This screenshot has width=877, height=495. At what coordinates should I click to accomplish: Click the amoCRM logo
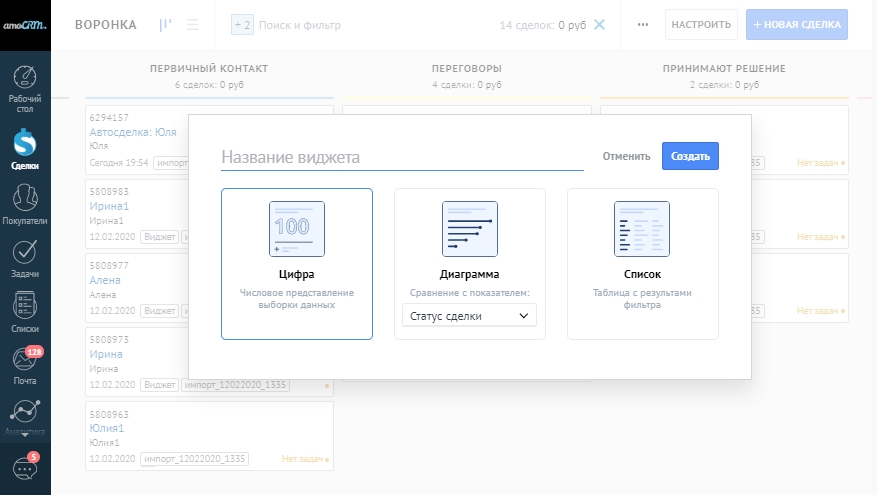coord(25,24)
